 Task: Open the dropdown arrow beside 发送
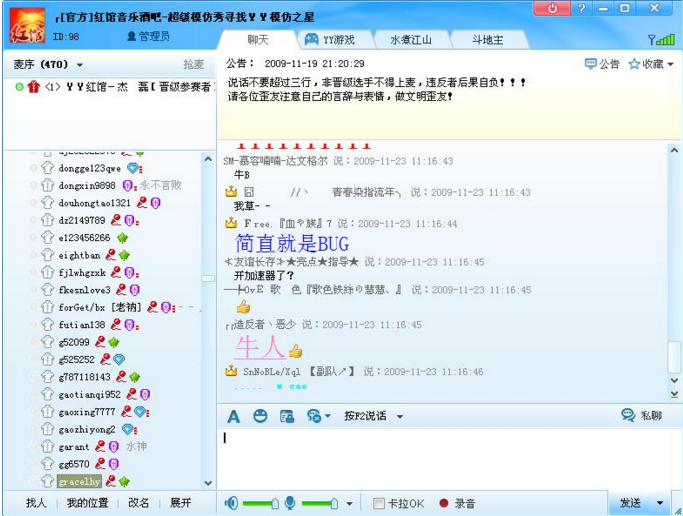pos(660,503)
